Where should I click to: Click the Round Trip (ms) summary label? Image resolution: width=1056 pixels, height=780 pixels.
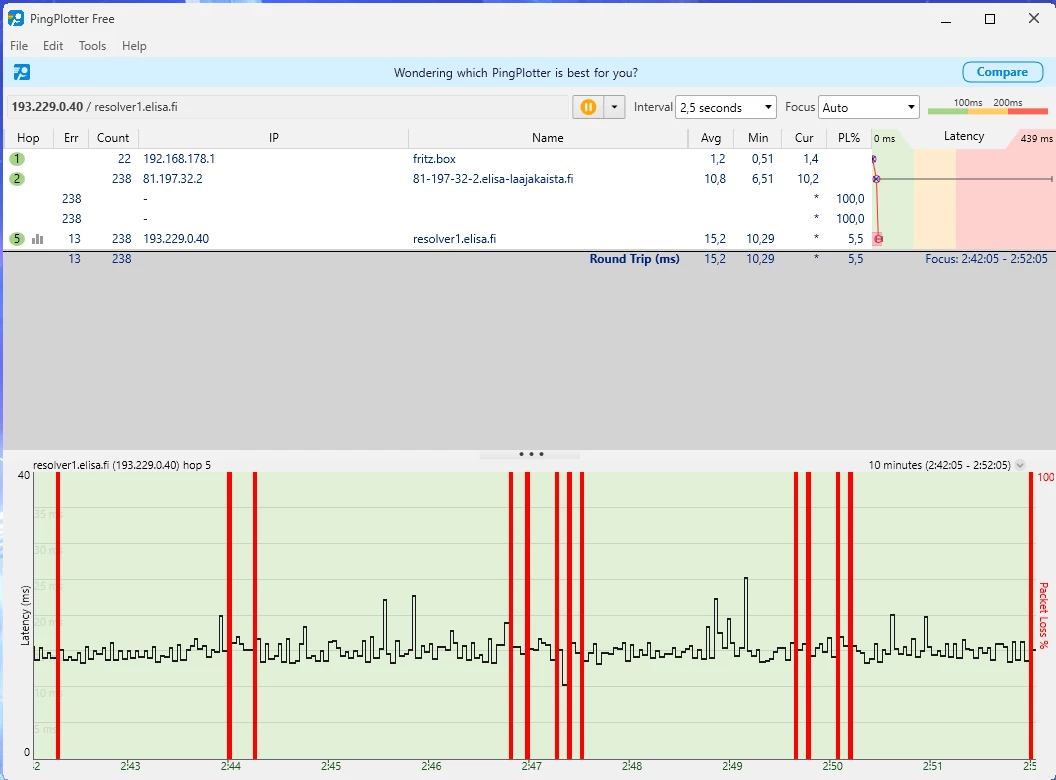(x=634, y=259)
